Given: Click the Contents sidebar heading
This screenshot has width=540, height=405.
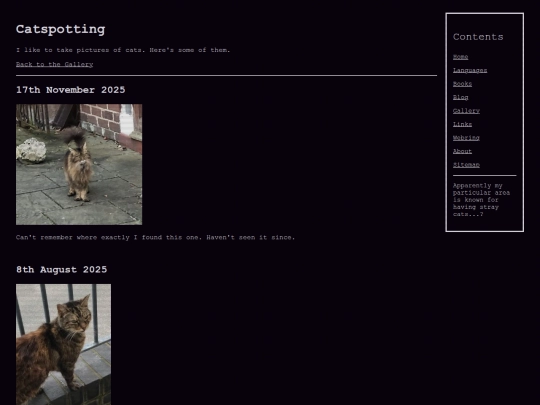Looking at the screenshot, I should tap(478, 37).
